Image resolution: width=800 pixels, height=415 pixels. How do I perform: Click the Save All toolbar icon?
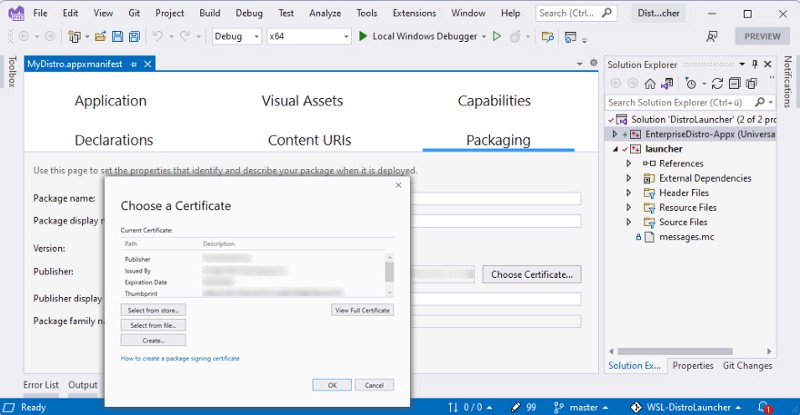134,36
